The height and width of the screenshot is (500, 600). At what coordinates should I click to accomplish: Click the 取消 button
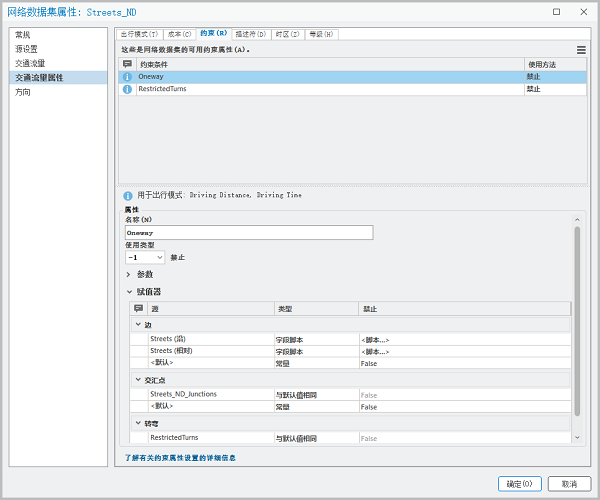pos(568,483)
